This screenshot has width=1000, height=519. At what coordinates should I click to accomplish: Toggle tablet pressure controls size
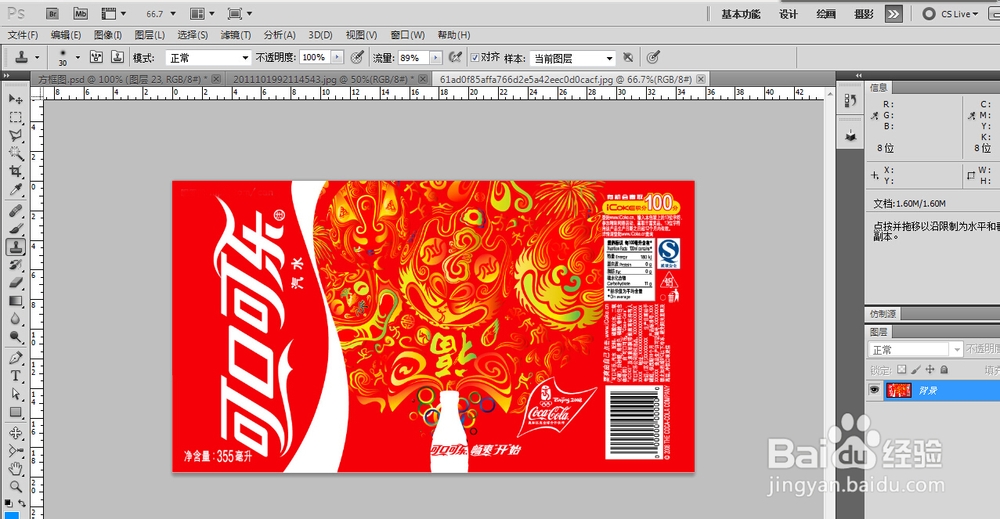click(x=652, y=58)
